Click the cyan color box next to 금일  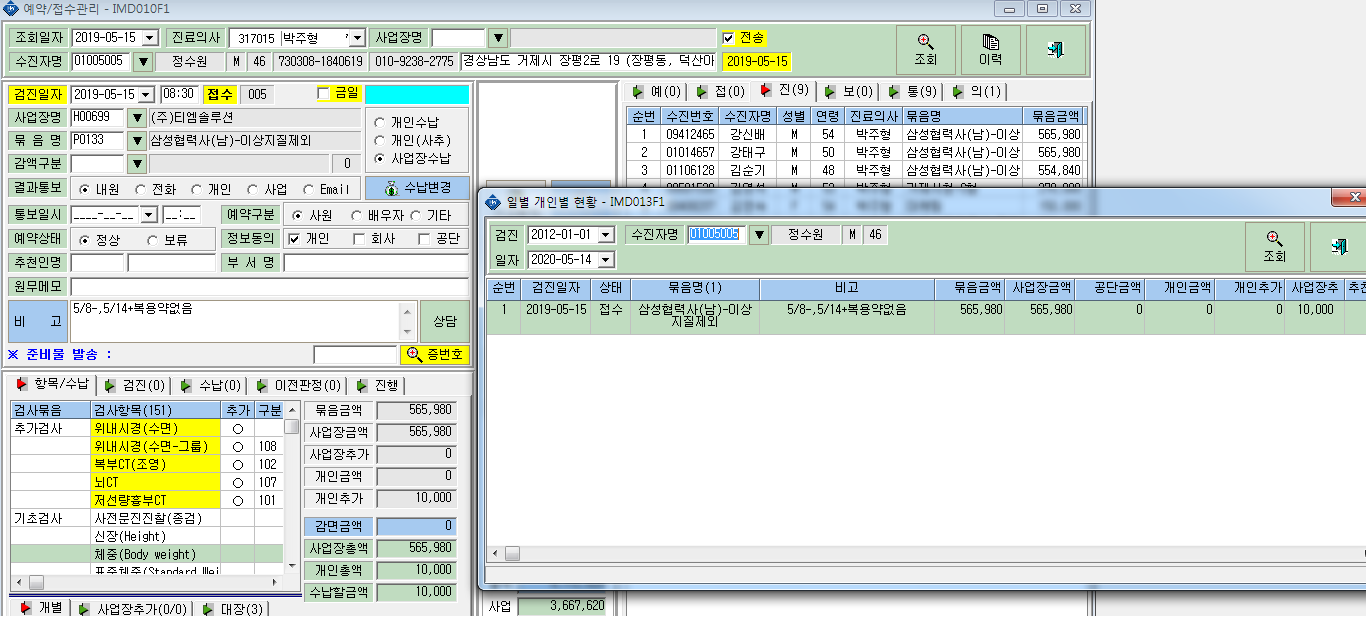click(417, 94)
